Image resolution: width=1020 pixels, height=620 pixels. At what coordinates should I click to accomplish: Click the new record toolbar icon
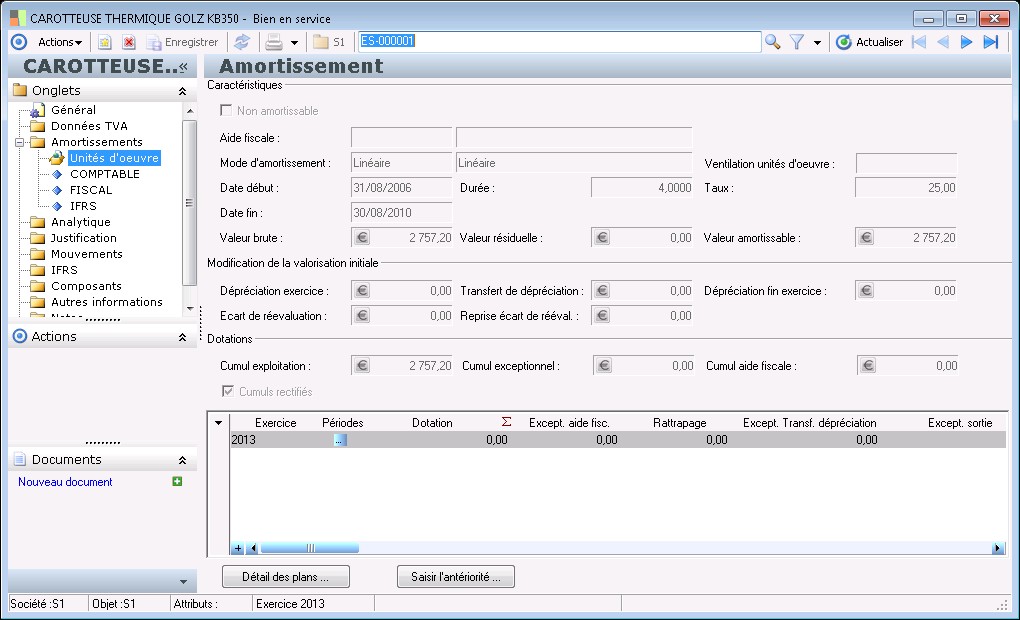(104, 42)
